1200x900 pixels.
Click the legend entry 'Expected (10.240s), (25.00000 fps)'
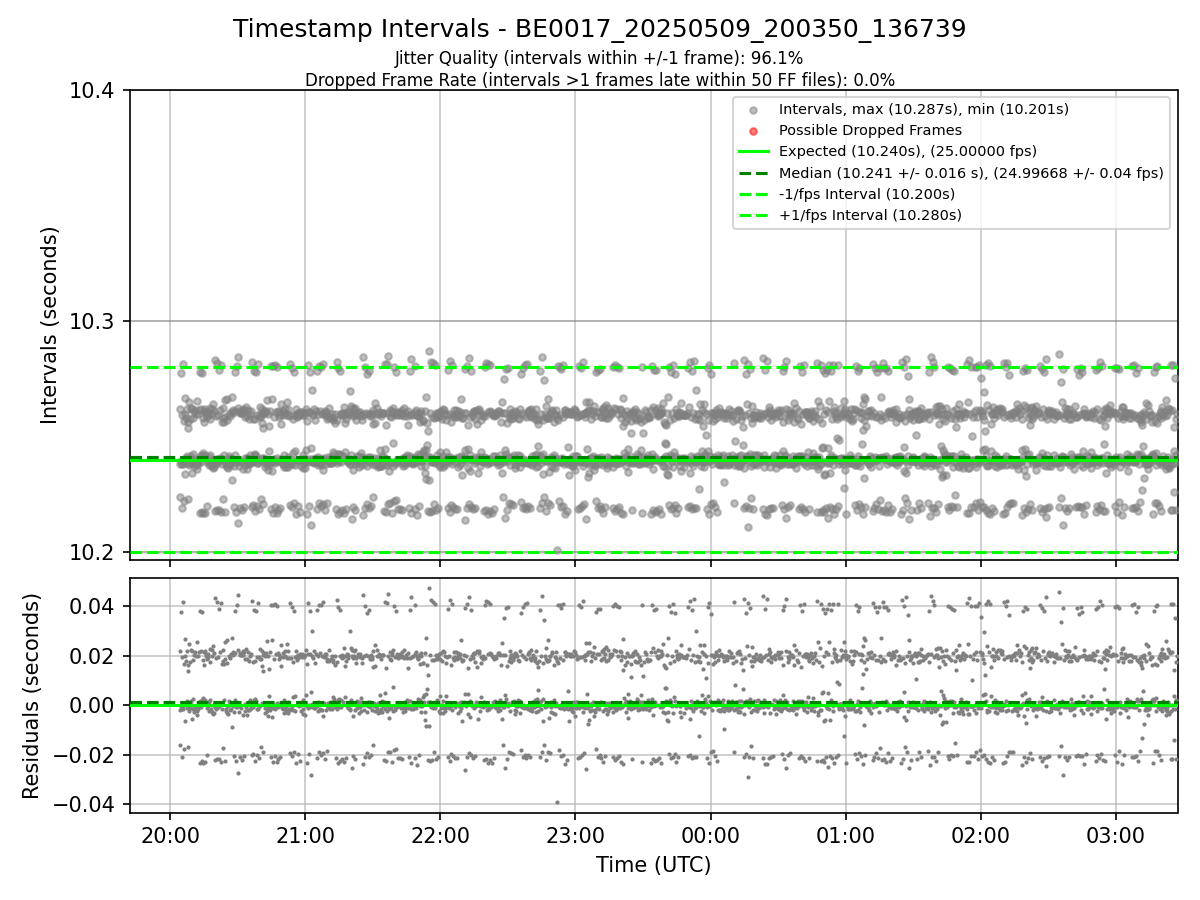(907, 151)
